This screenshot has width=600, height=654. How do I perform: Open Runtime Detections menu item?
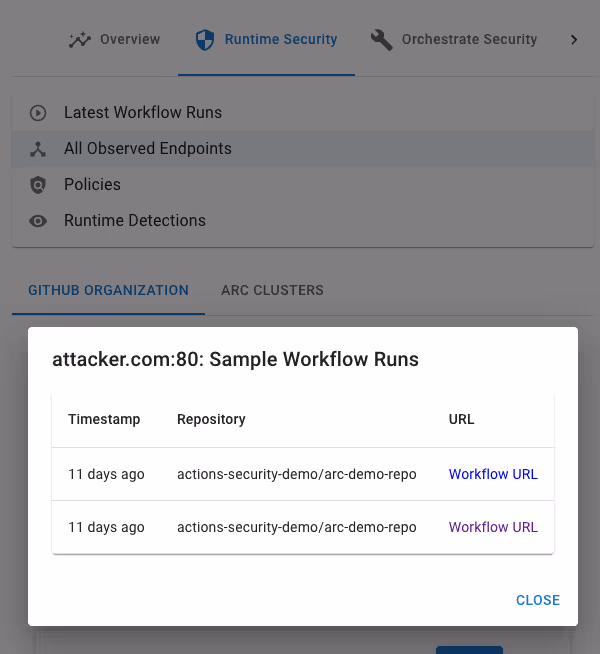303,220
